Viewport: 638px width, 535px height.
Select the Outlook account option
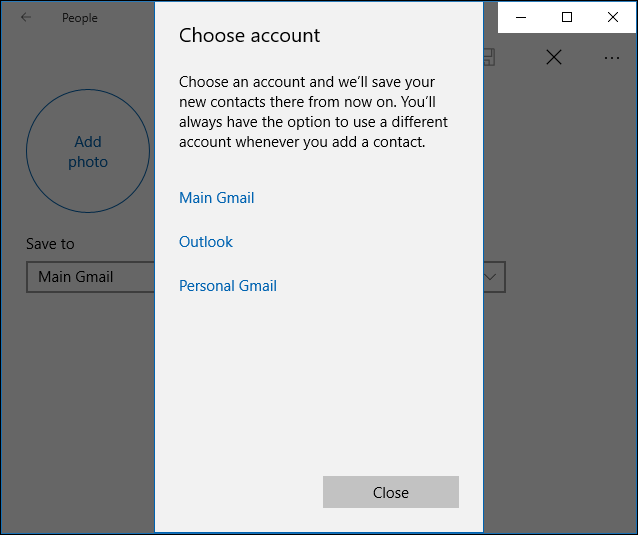(x=206, y=242)
